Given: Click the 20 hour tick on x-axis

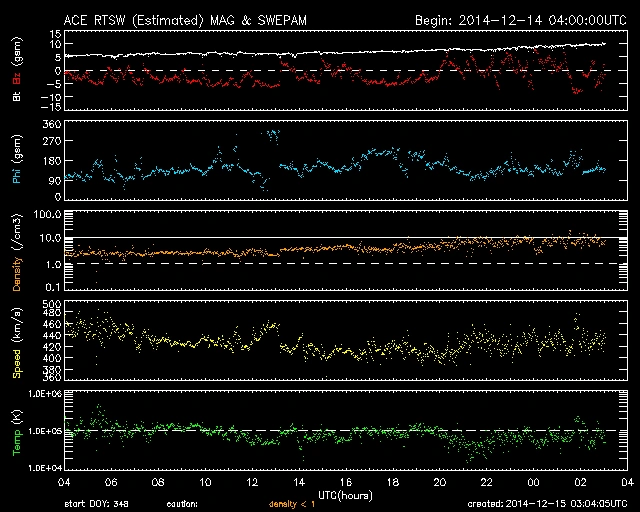Looking at the screenshot, I should click(x=439, y=482).
